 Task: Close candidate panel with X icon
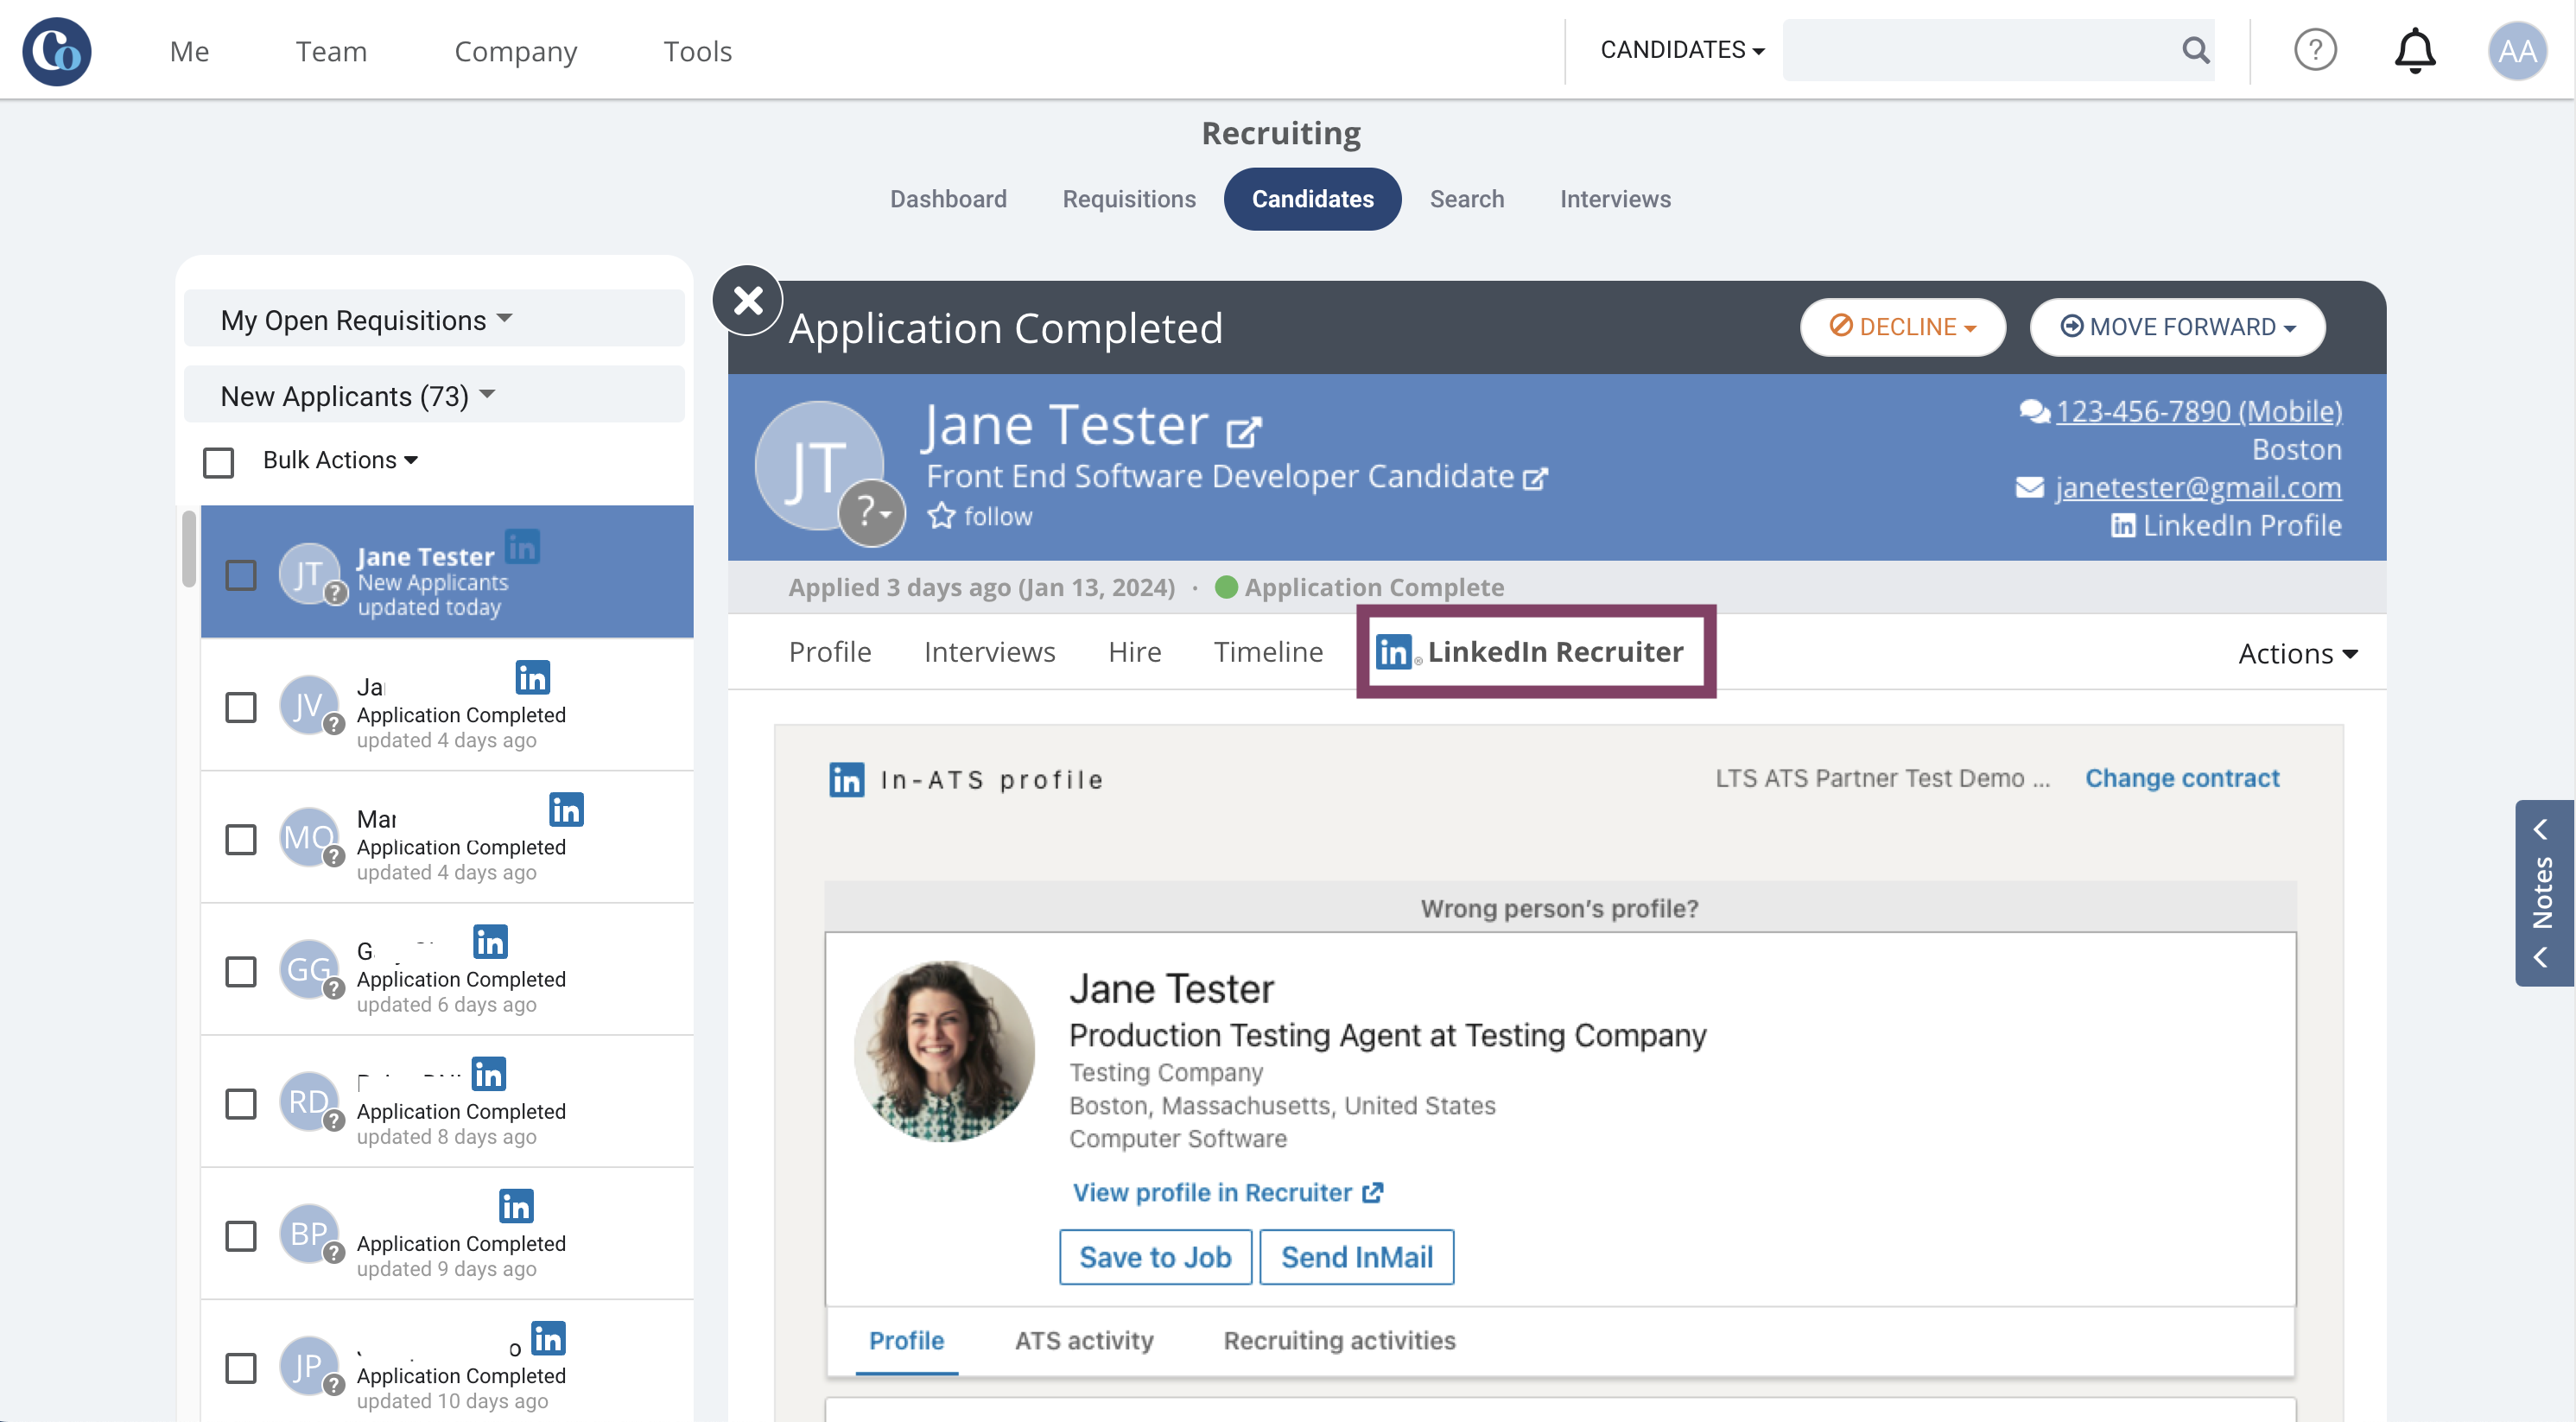[748, 300]
